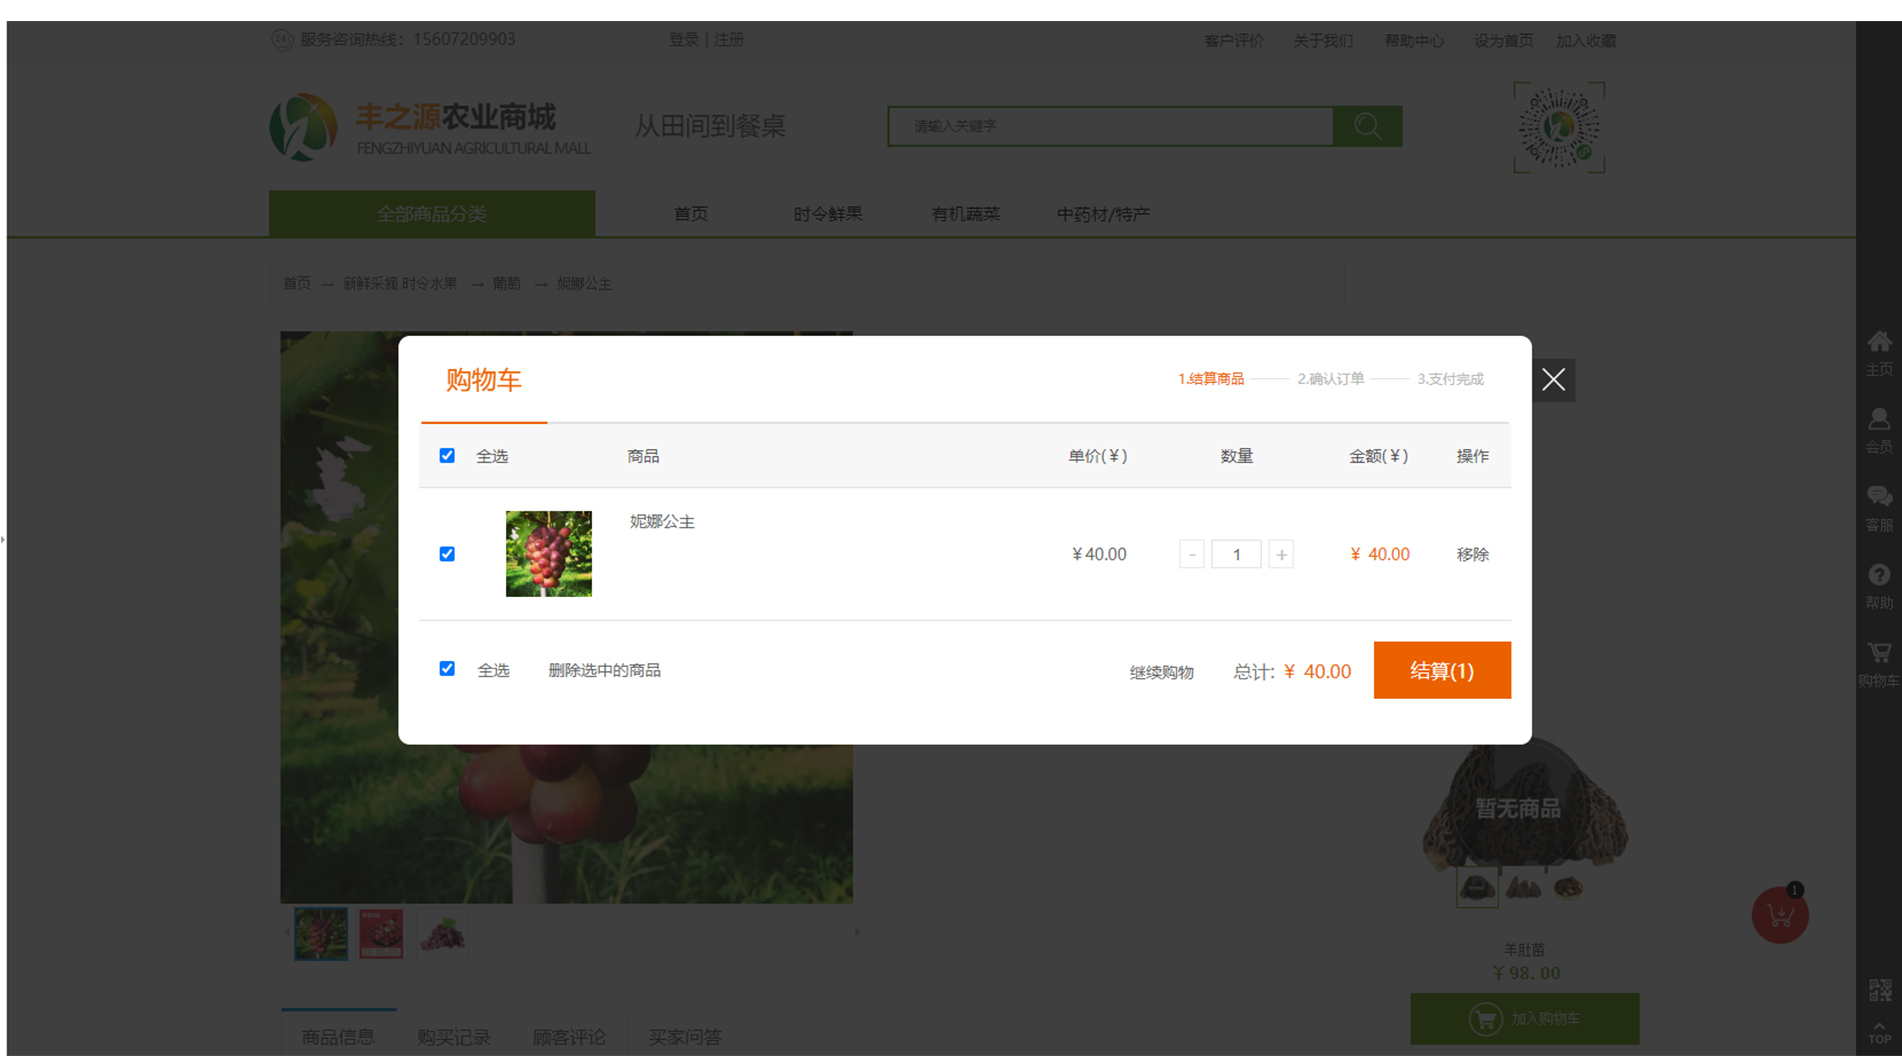Open the 全部商品分类 category menu
Viewport: 1902px width, 1056px height.
coord(432,214)
